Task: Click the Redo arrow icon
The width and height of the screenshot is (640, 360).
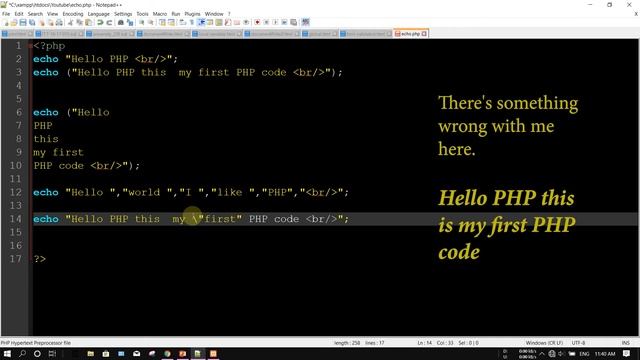Action: pos(109,22)
